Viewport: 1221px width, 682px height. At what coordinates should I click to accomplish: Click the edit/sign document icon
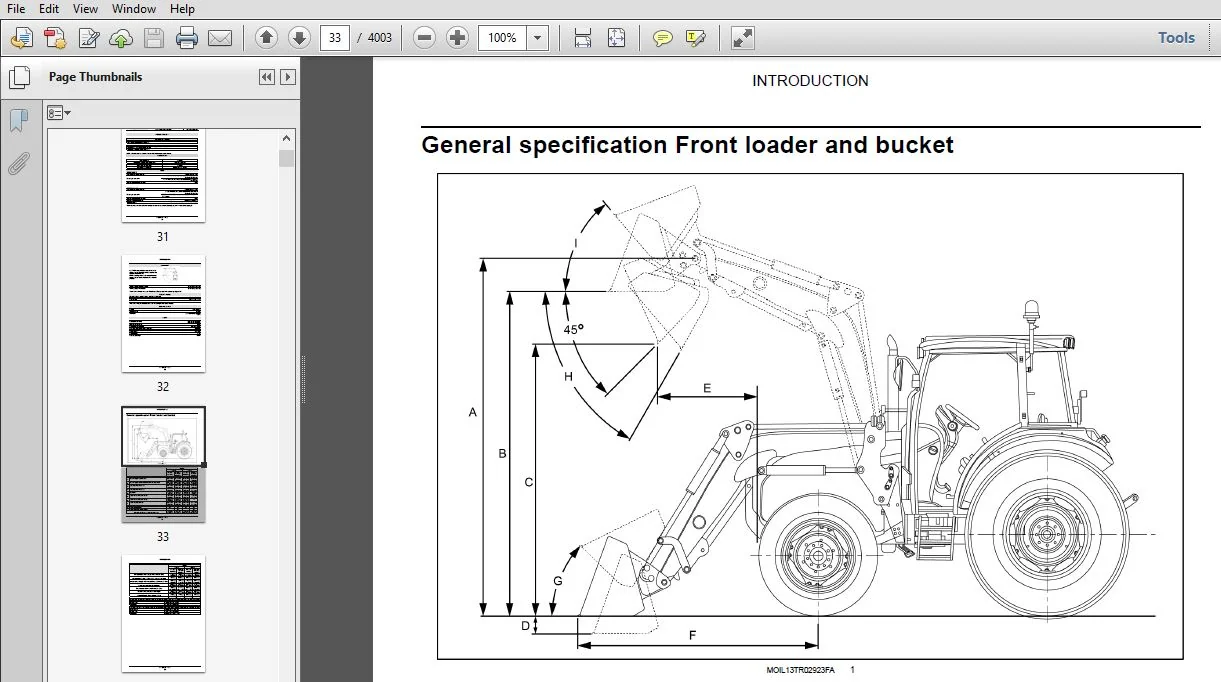[88, 38]
